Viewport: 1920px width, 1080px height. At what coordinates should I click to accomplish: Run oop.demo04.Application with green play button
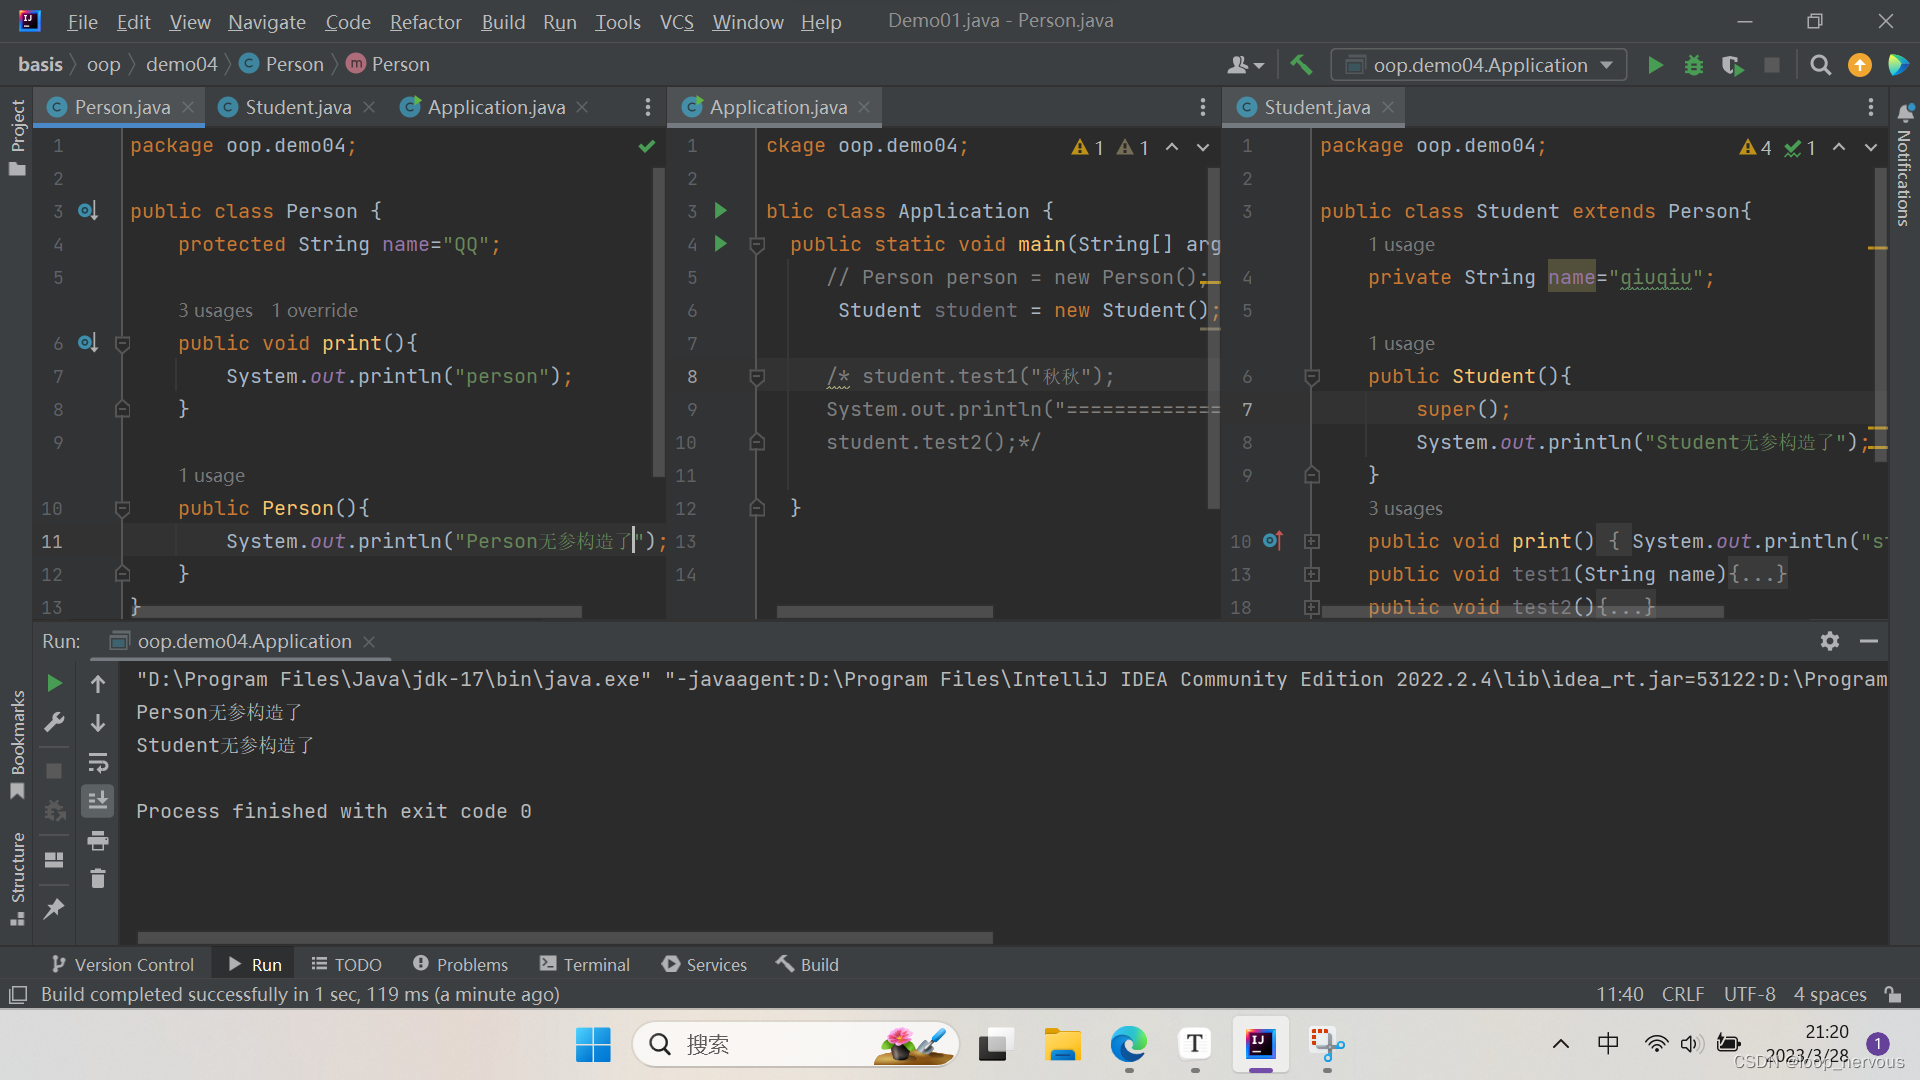tap(1655, 65)
